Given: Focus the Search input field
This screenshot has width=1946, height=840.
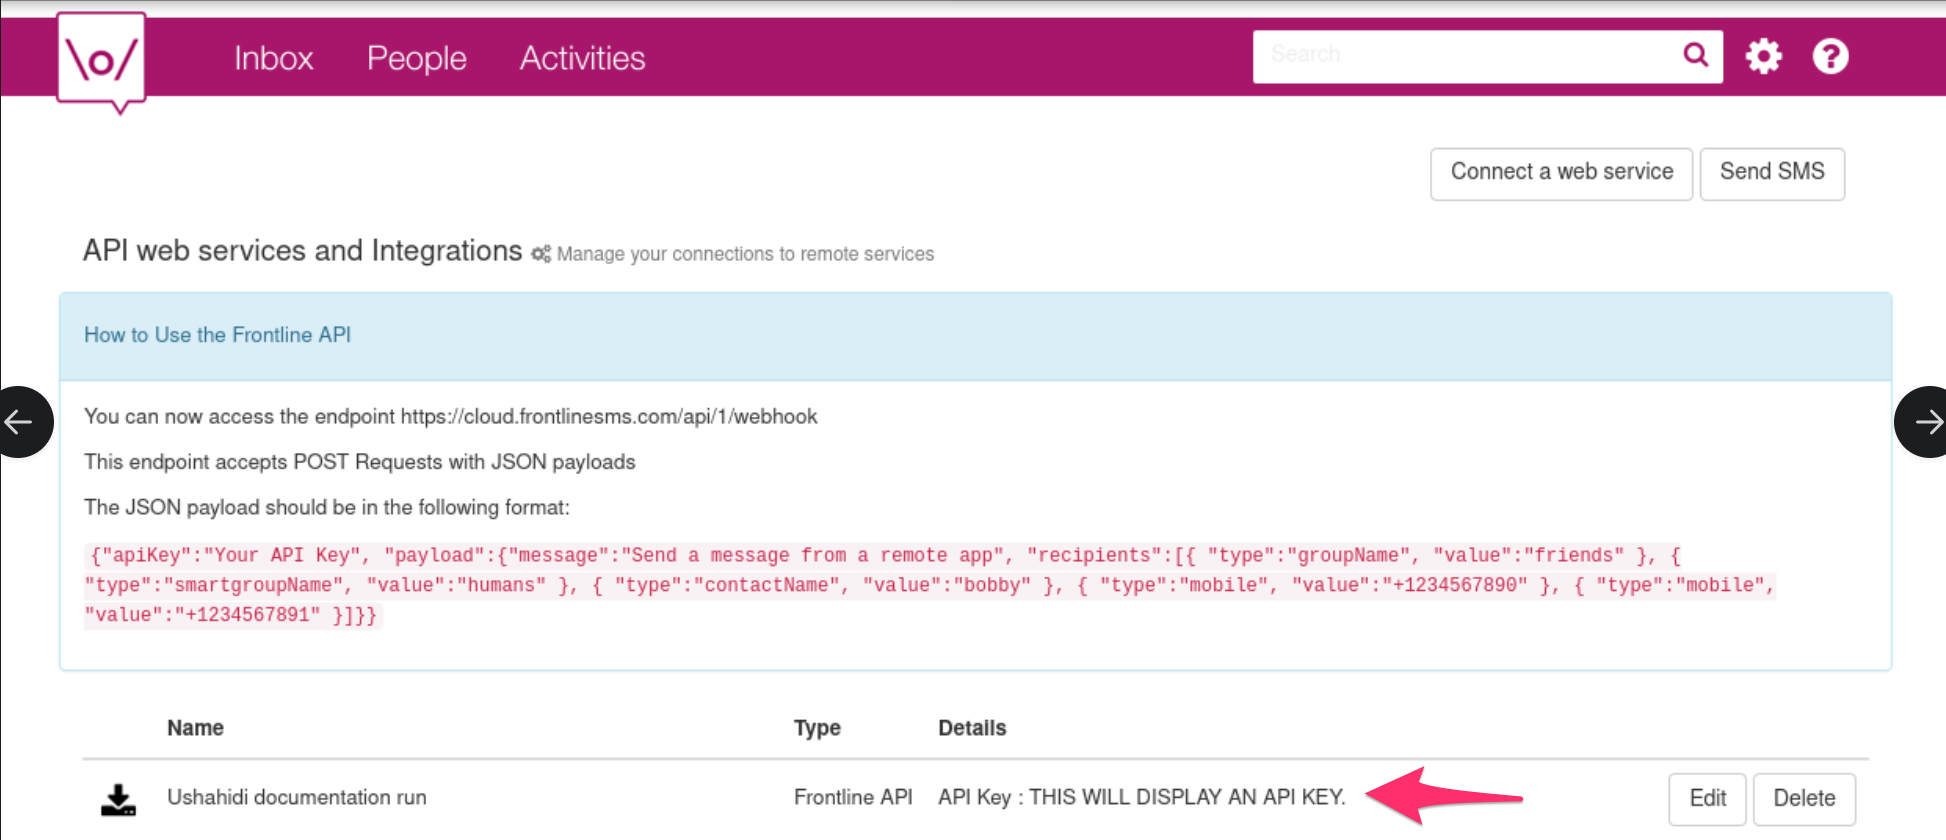Looking at the screenshot, I should point(1465,56).
